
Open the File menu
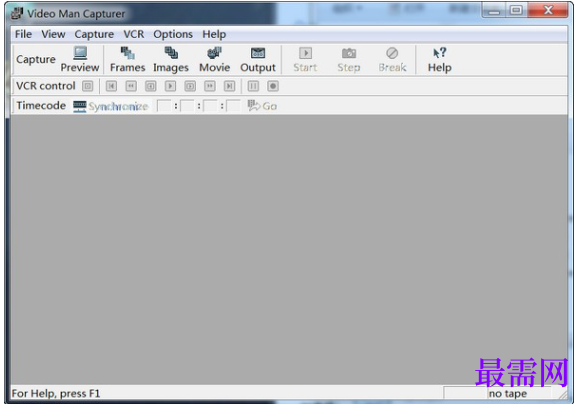pos(23,34)
